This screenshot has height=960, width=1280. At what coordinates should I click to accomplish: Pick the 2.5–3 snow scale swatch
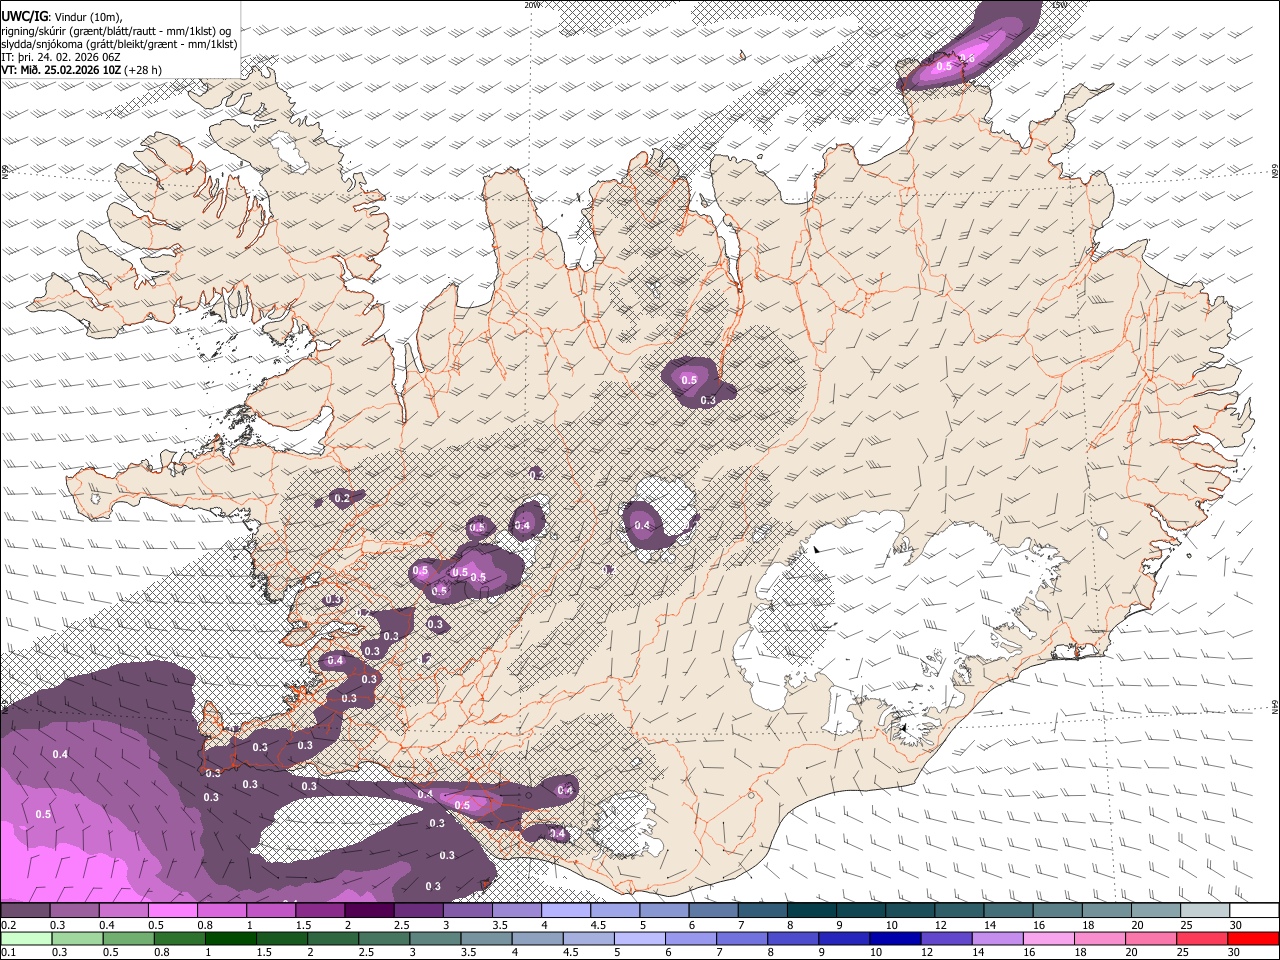418,910
